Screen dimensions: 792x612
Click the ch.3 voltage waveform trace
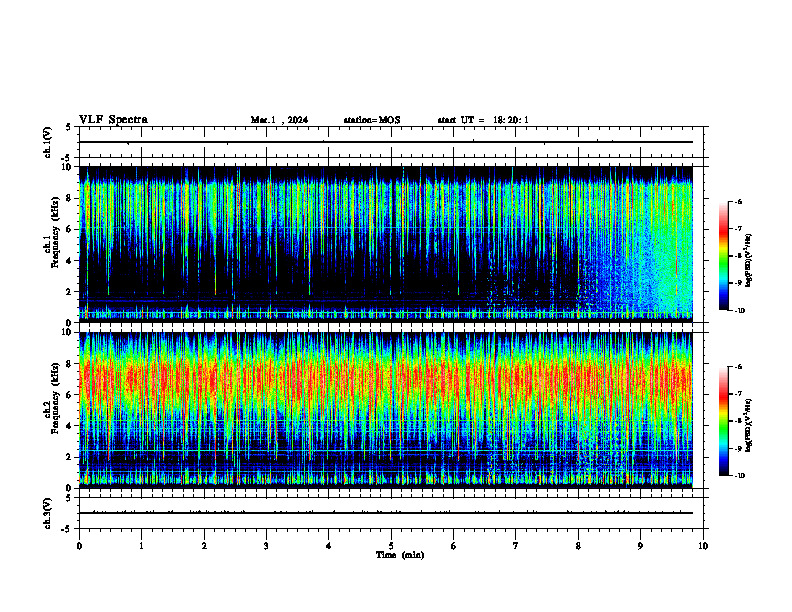[x=386, y=513]
